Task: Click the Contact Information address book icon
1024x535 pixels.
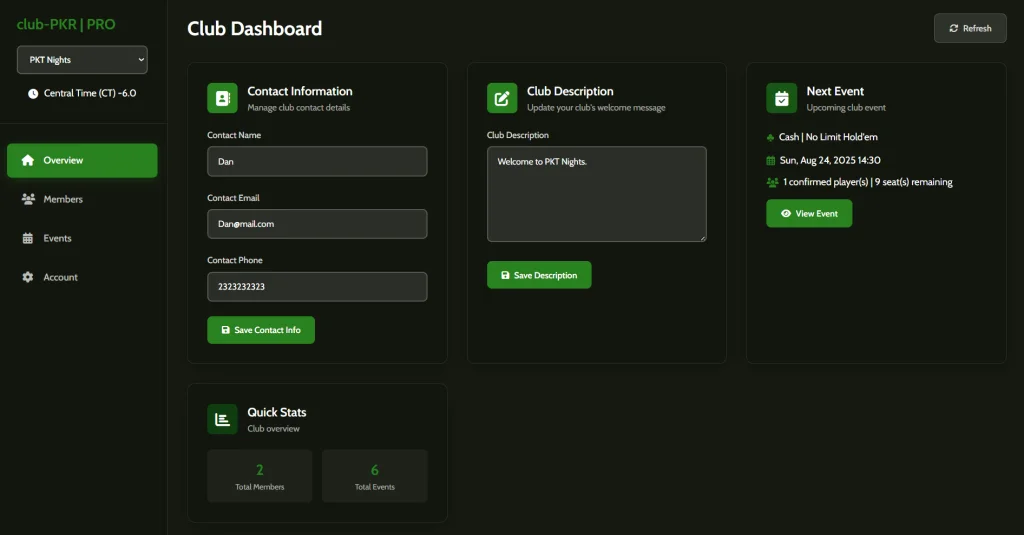Action: [x=222, y=98]
